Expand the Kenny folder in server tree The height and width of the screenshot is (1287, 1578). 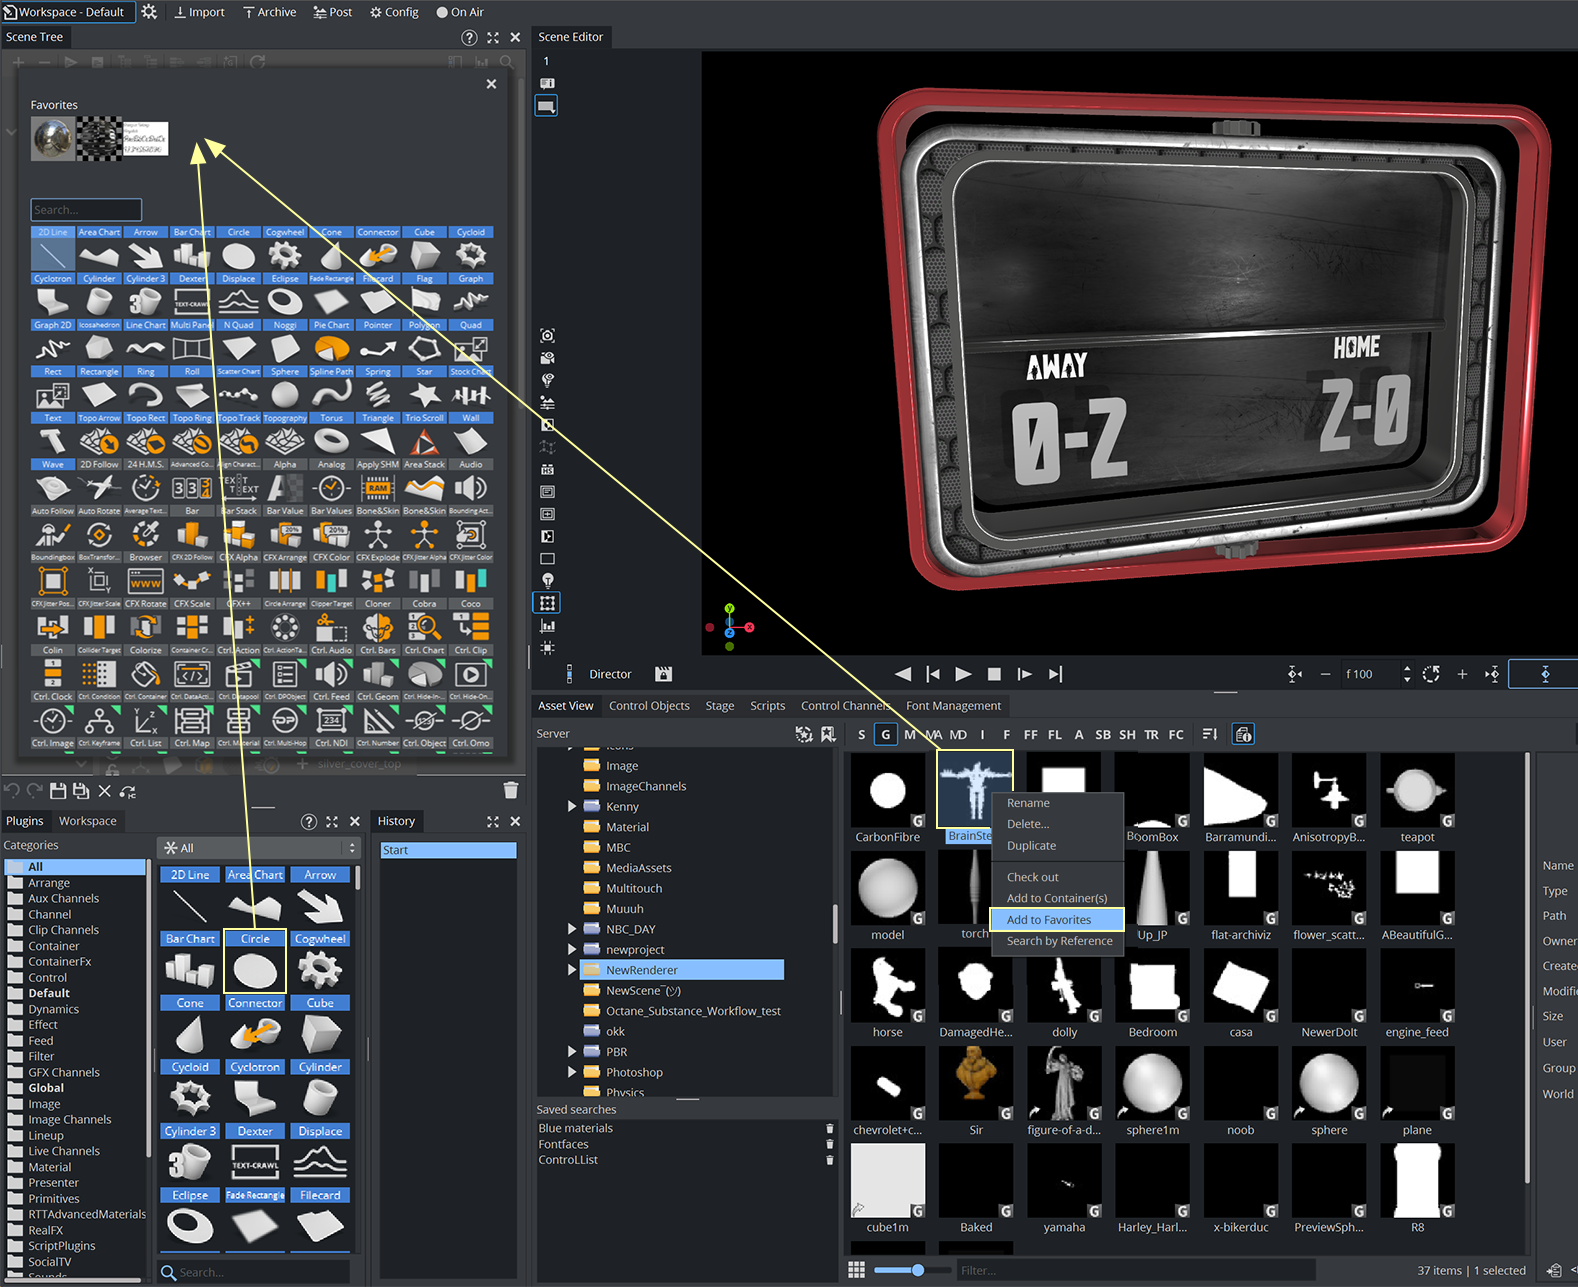click(x=572, y=806)
